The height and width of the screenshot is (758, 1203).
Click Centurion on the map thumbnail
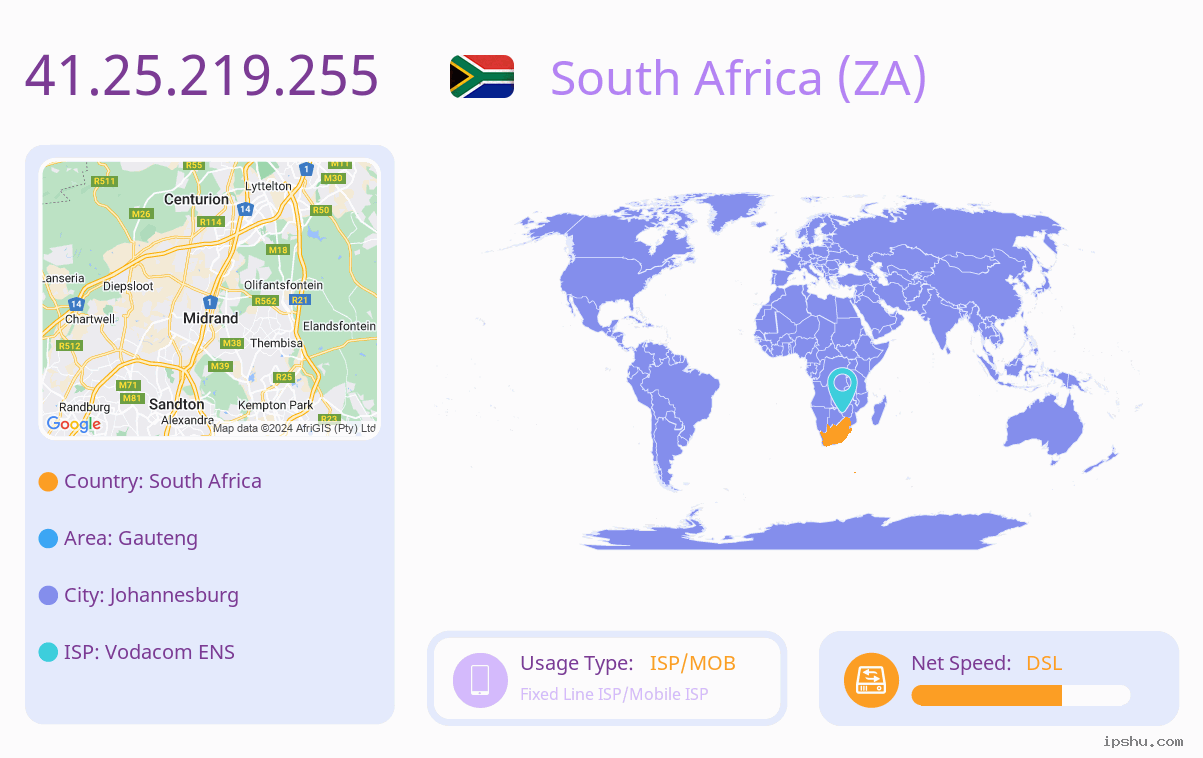[196, 199]
